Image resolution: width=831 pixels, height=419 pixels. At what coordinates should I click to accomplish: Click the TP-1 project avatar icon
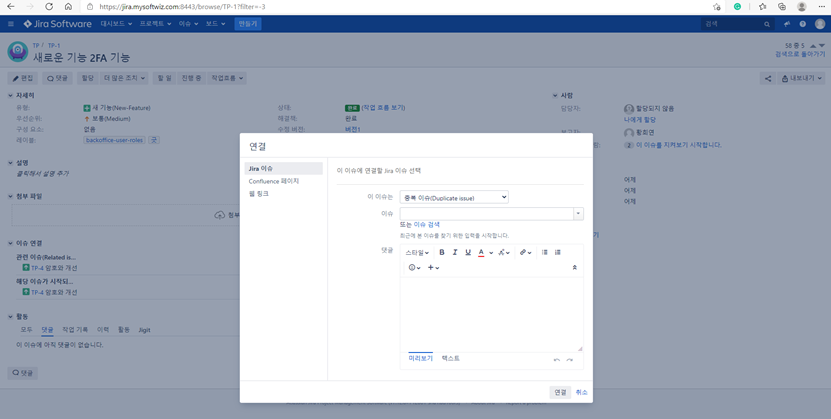point(18,51)
